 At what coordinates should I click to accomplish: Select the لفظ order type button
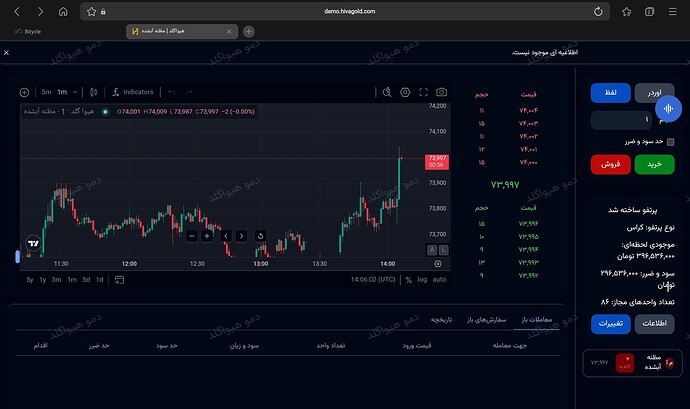pos(610,93)
